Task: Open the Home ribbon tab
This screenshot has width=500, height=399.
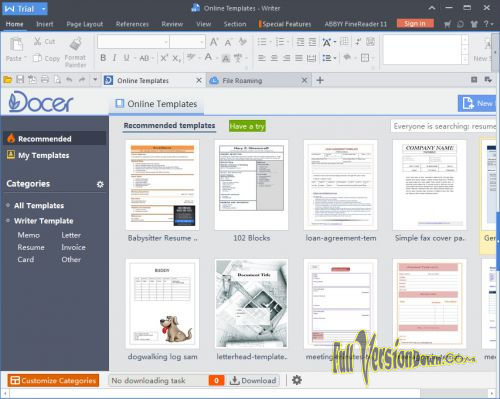Action: (14, 24)
